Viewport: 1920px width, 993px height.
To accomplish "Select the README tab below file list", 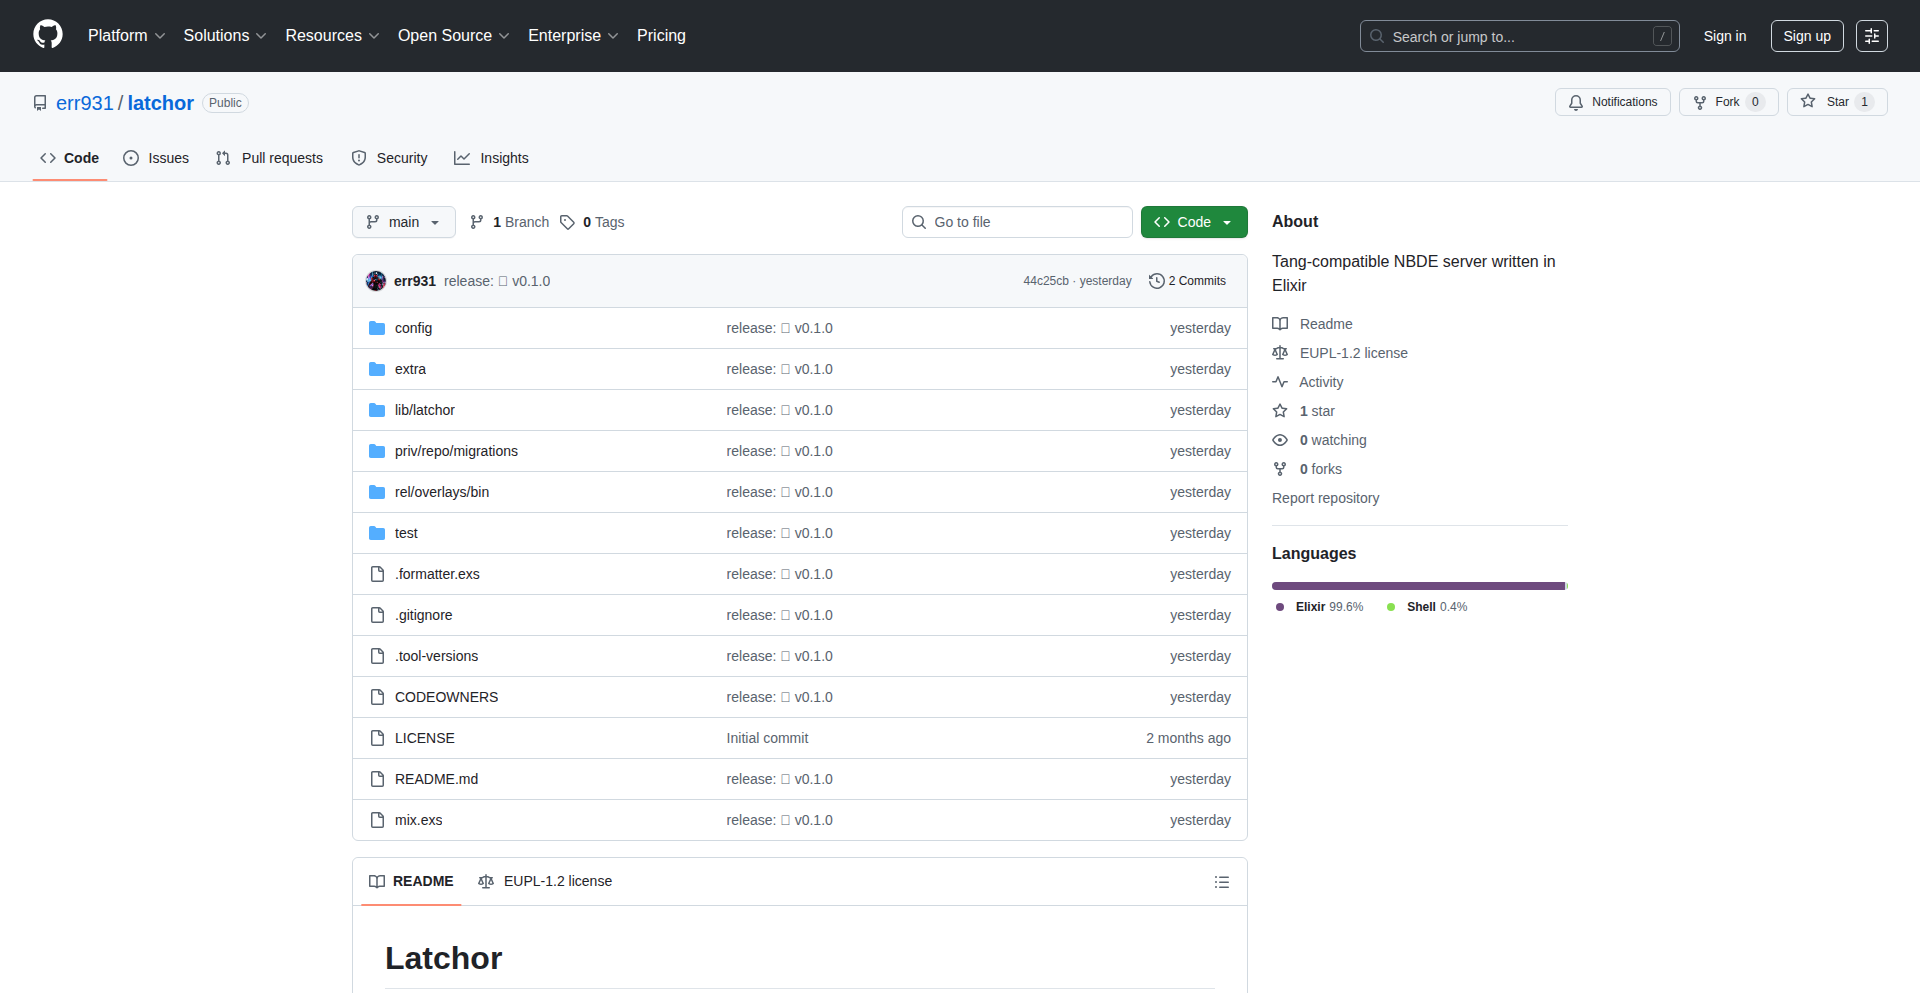I will 411,881.
